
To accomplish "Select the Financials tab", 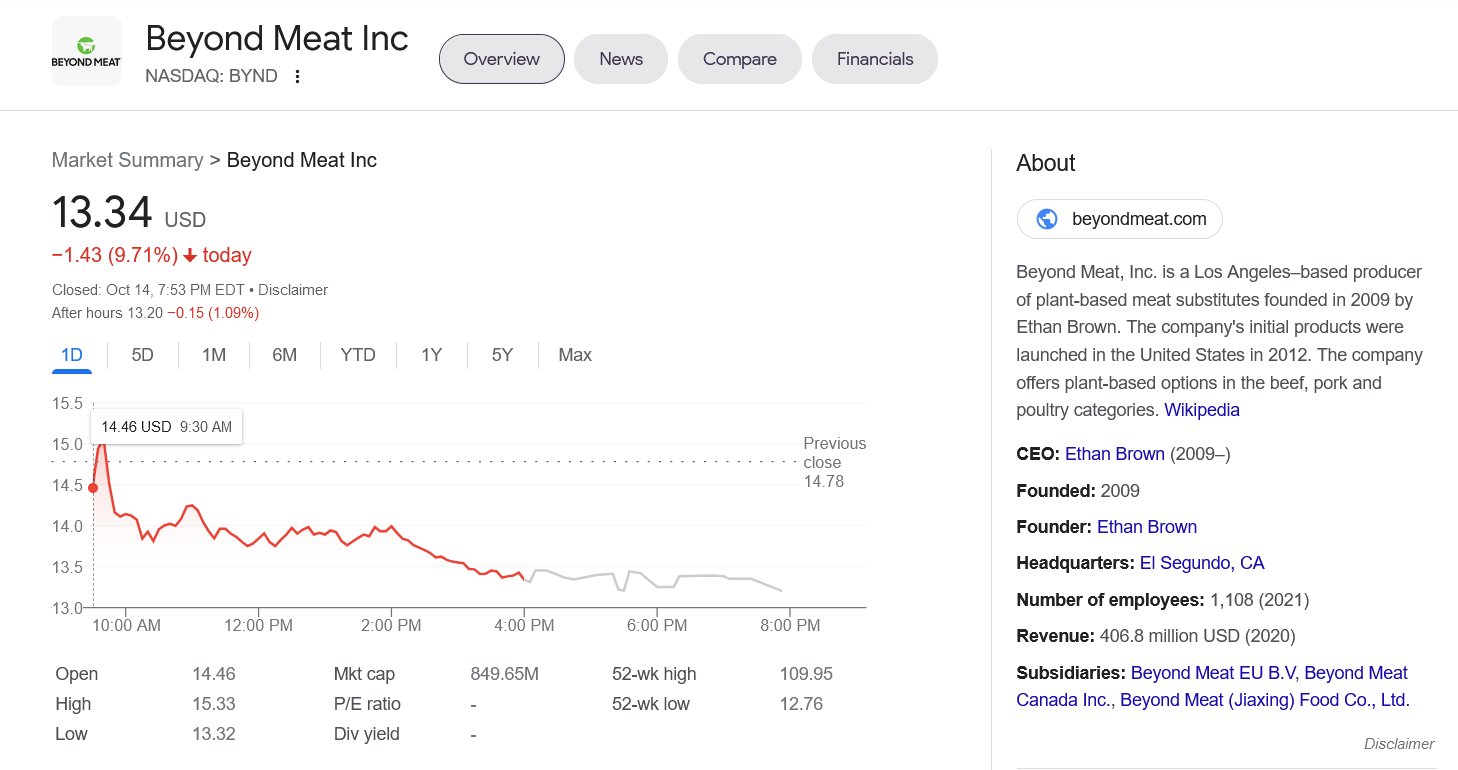I will coord(875,59).
